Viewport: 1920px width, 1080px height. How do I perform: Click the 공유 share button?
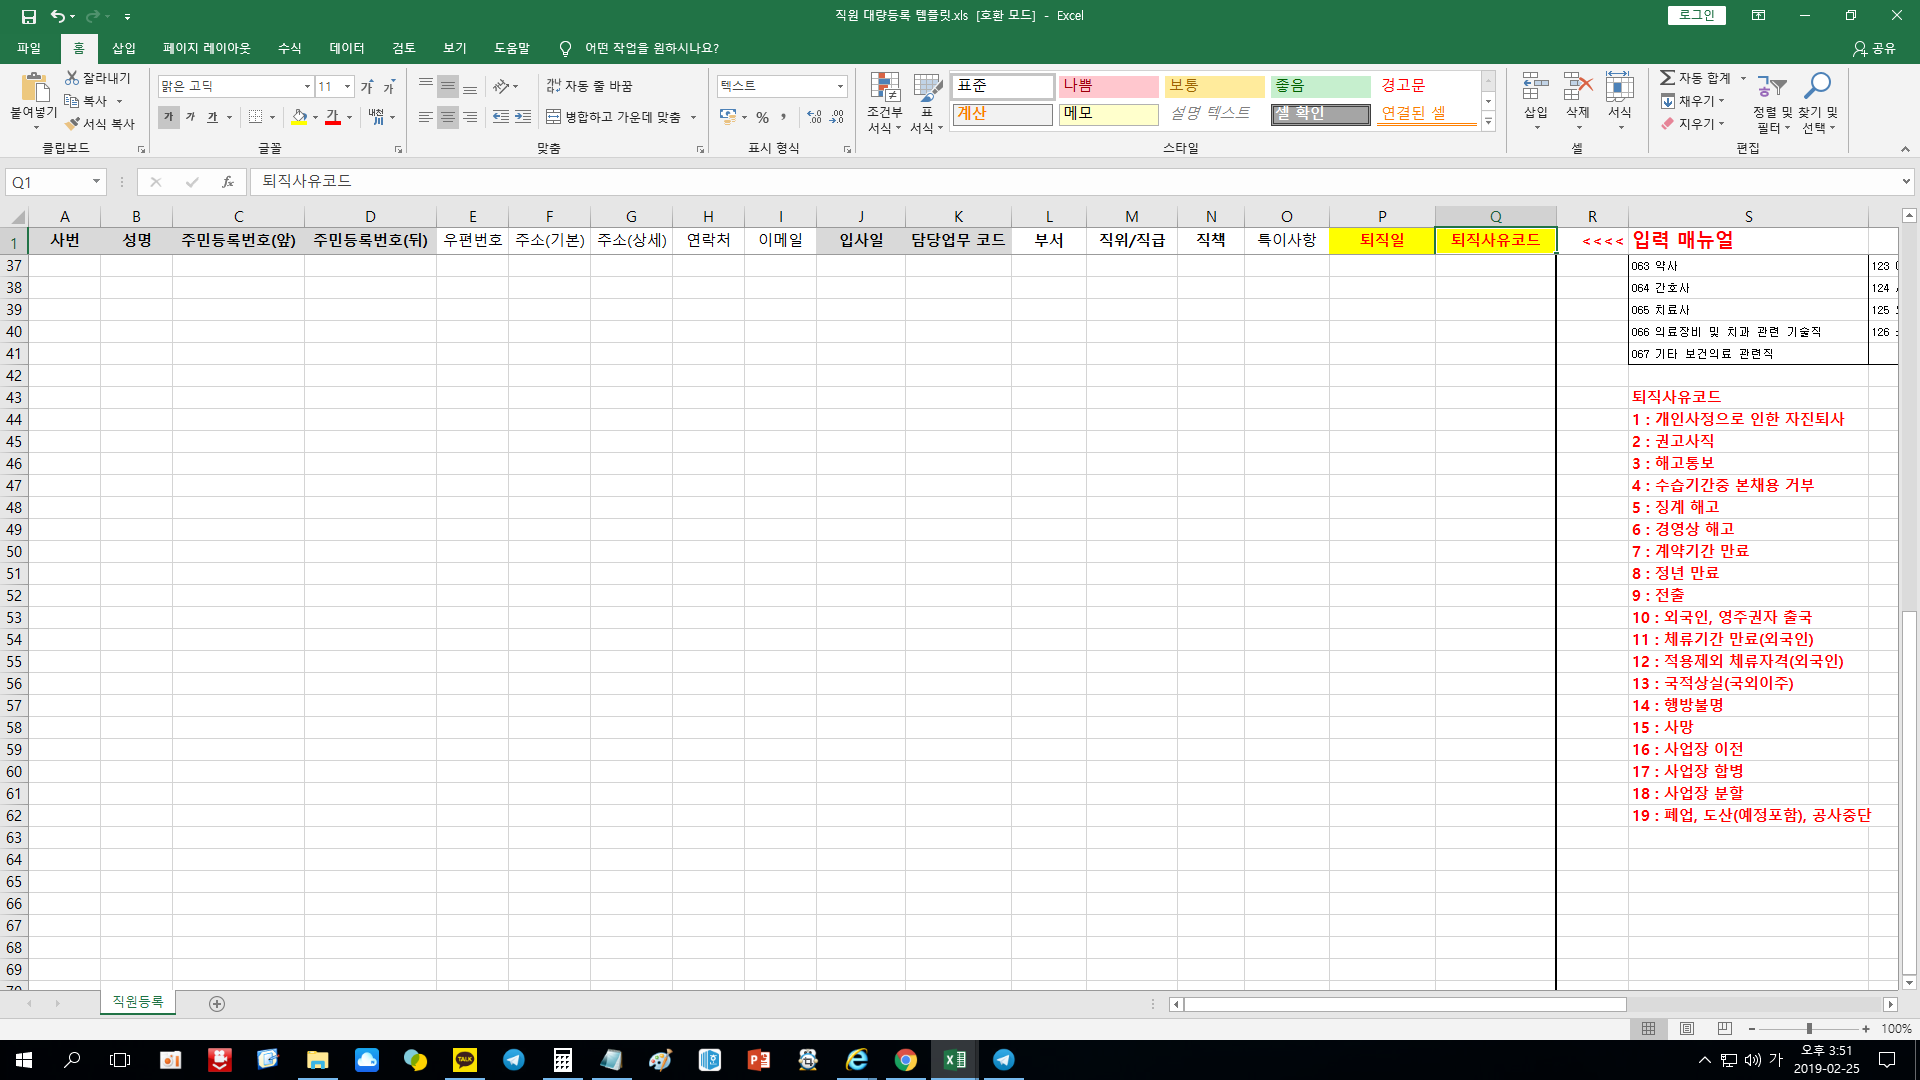[x=1874, y=48]
